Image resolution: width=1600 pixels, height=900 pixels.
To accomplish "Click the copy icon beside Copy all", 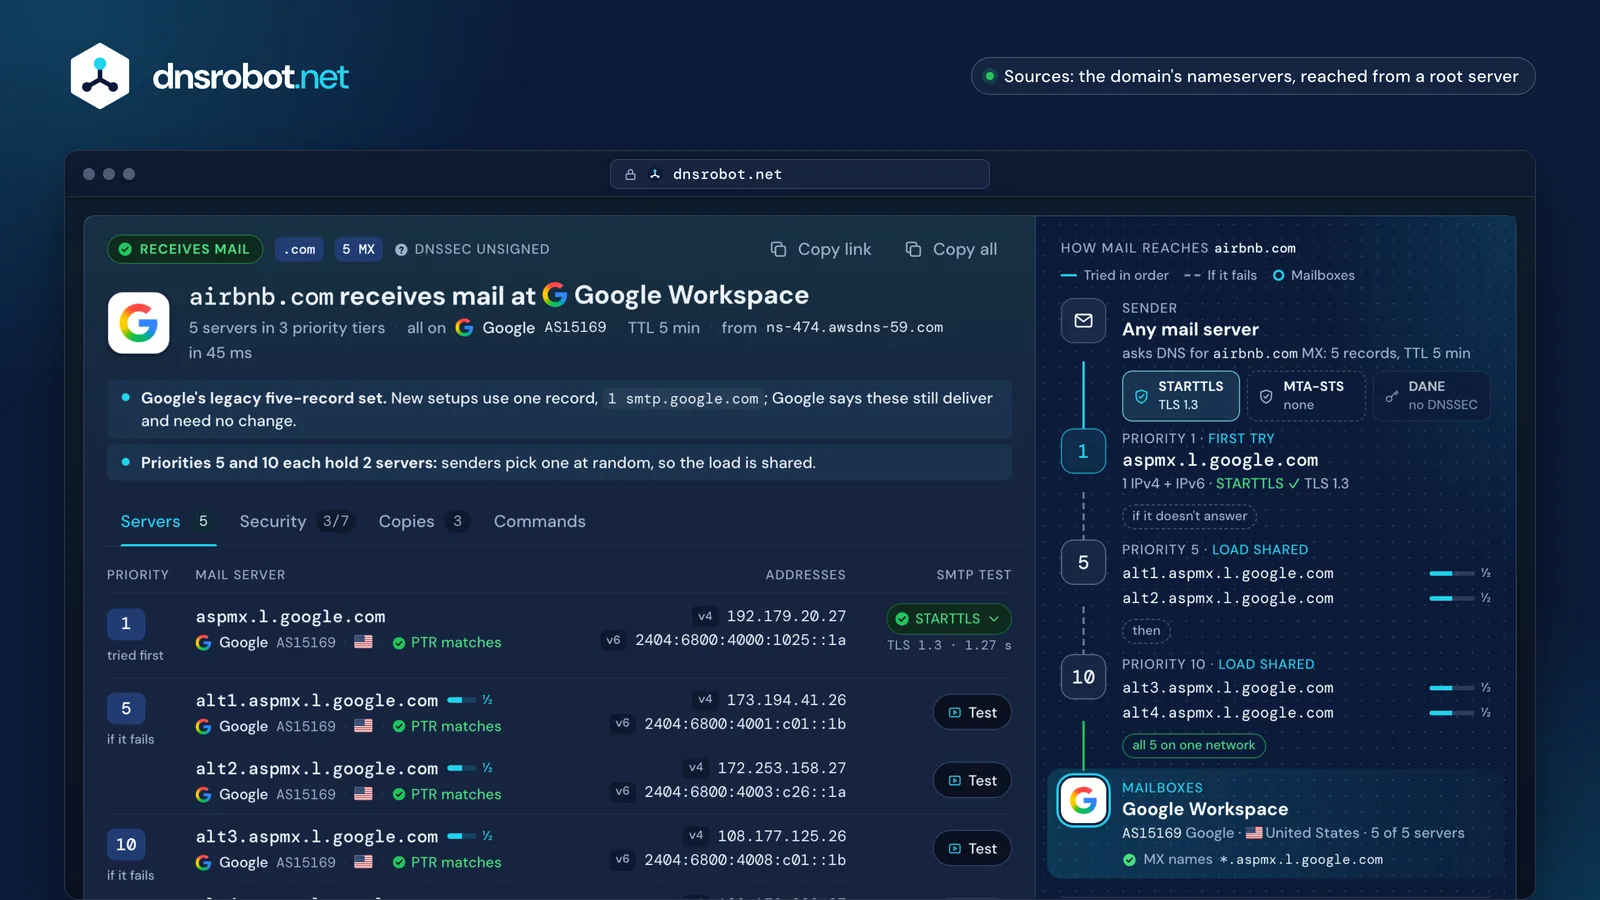I will pyautogui.click(x=913, y=249).
